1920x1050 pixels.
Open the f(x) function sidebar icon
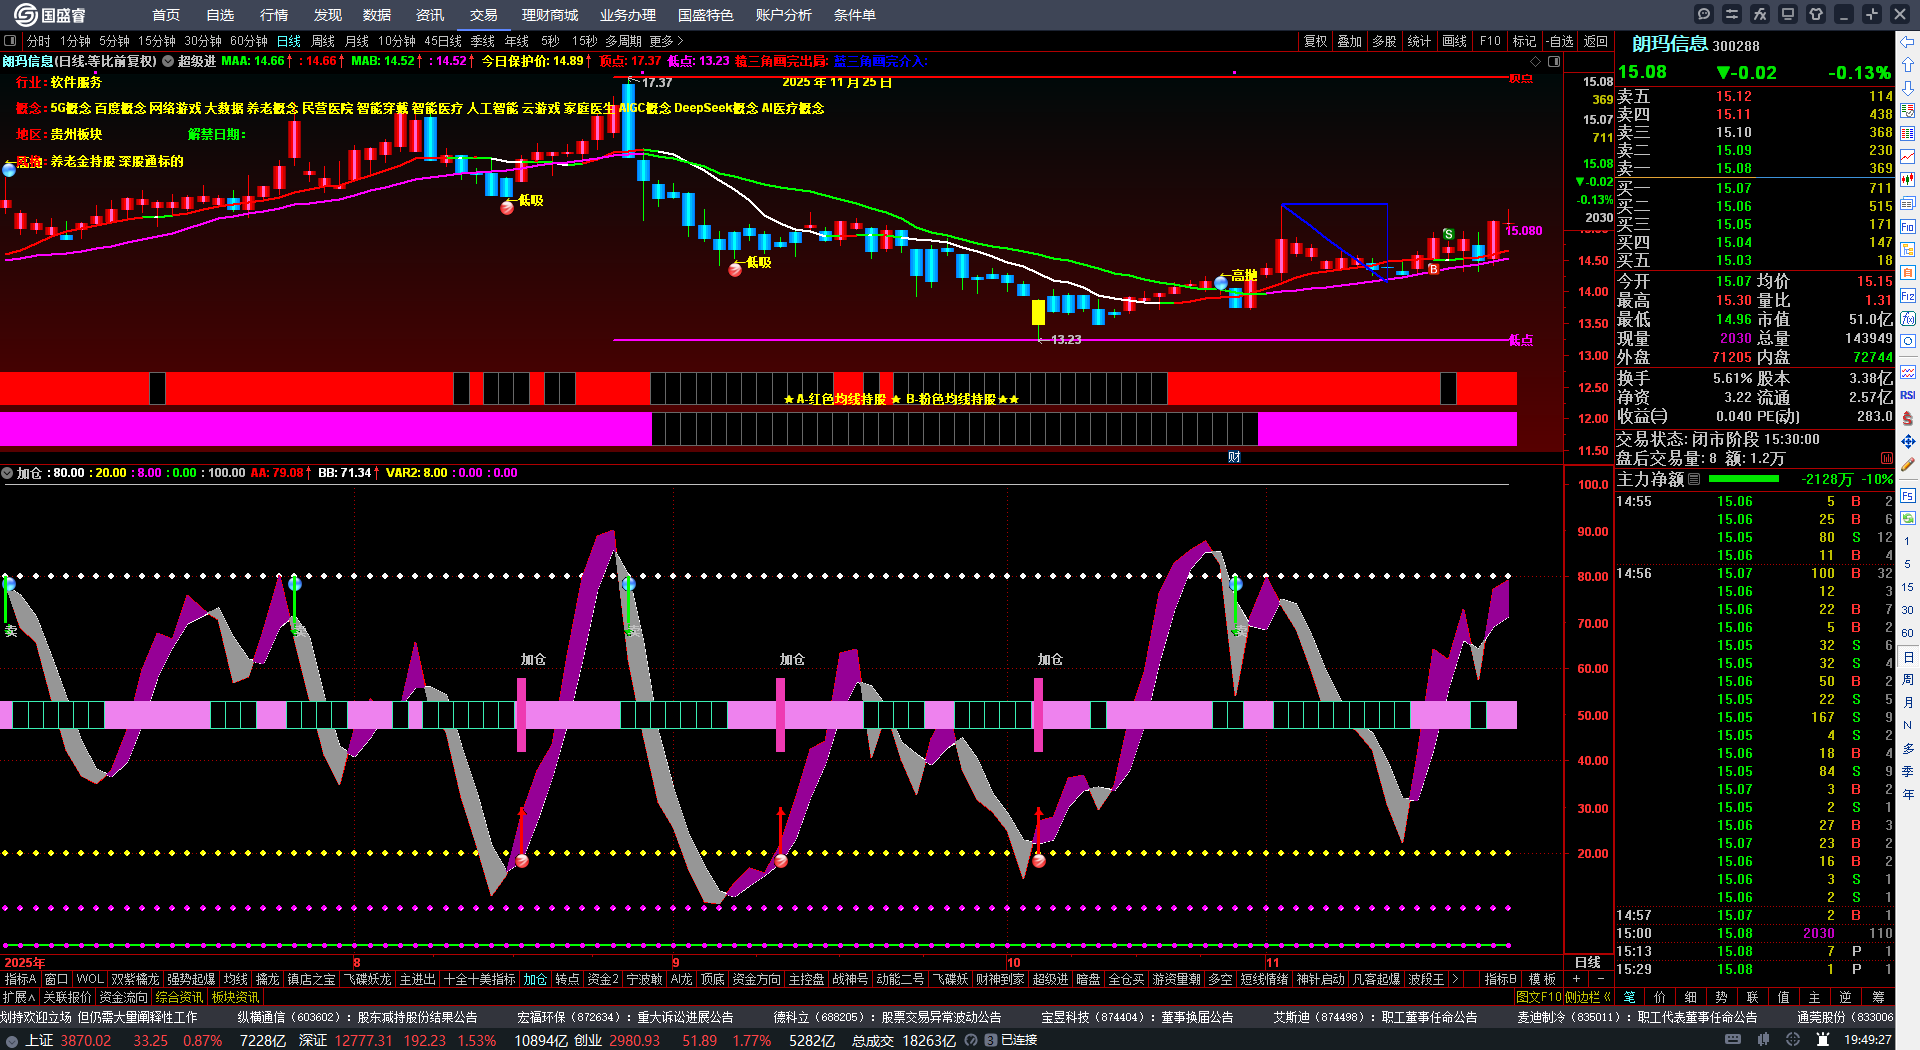pyautogui.click(x=1908, y=319)
